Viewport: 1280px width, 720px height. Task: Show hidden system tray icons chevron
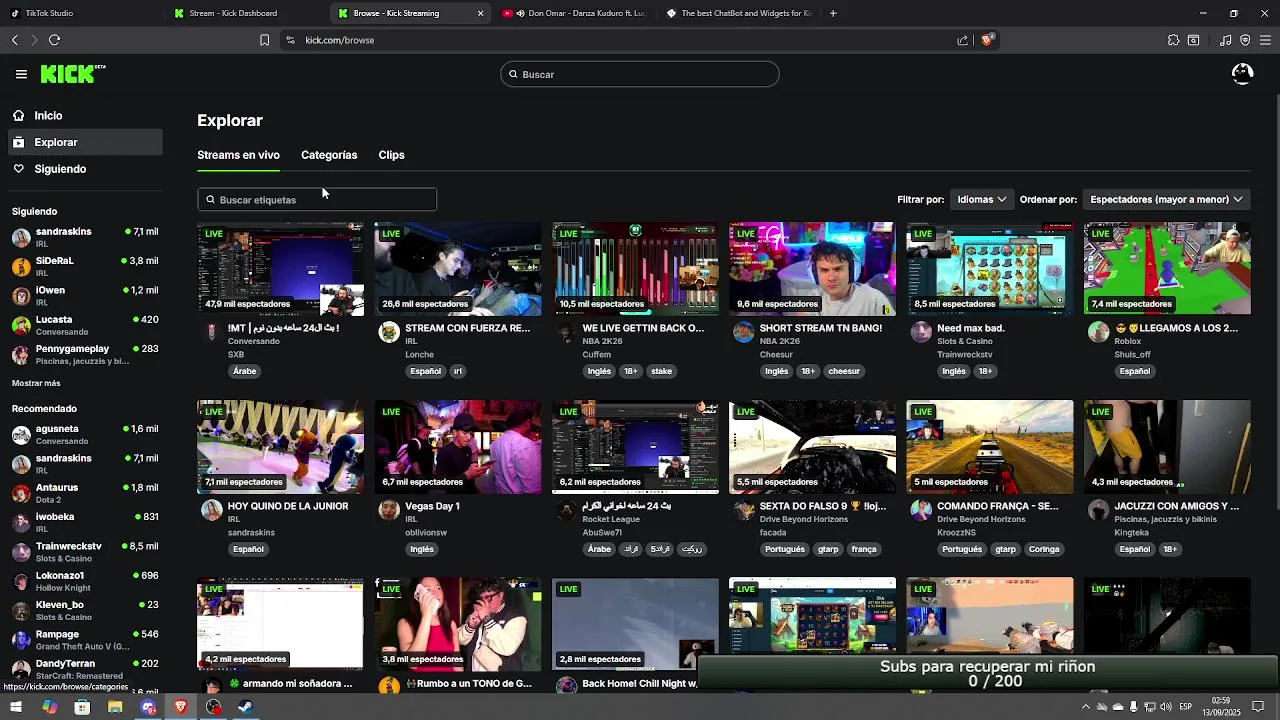coord(1086,707)
